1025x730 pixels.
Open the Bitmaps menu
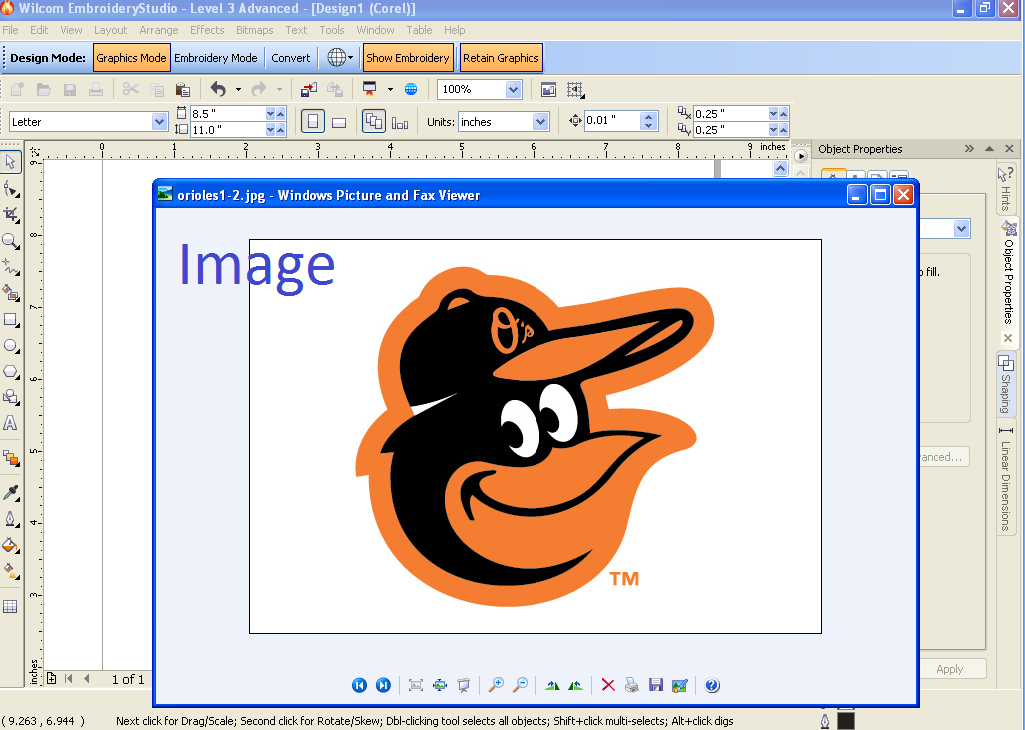254,30
